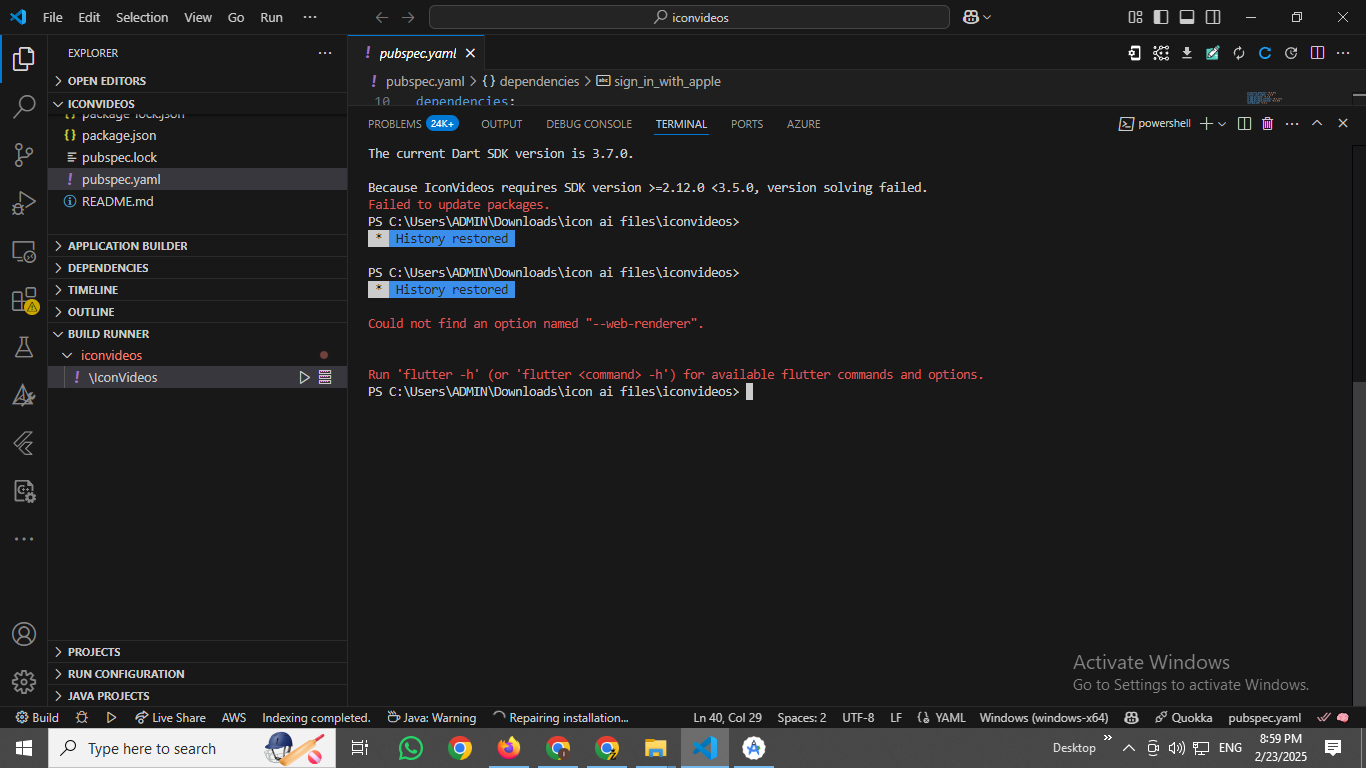Expand the Run Configuration section
The height and width of the screenshot is (768, 1366).
tap(198, 674)
